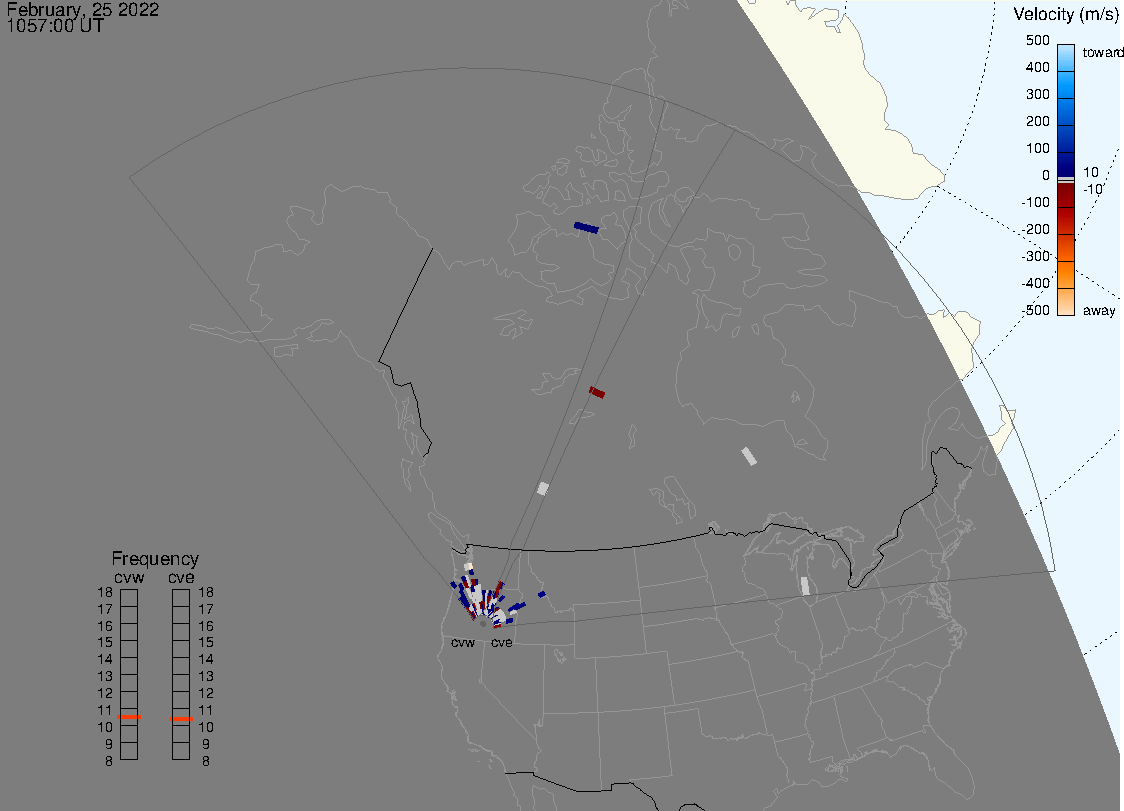Click the date text February, 25 2022
The width and height of the screenshot is (1124, 811).
pos(82,9)
